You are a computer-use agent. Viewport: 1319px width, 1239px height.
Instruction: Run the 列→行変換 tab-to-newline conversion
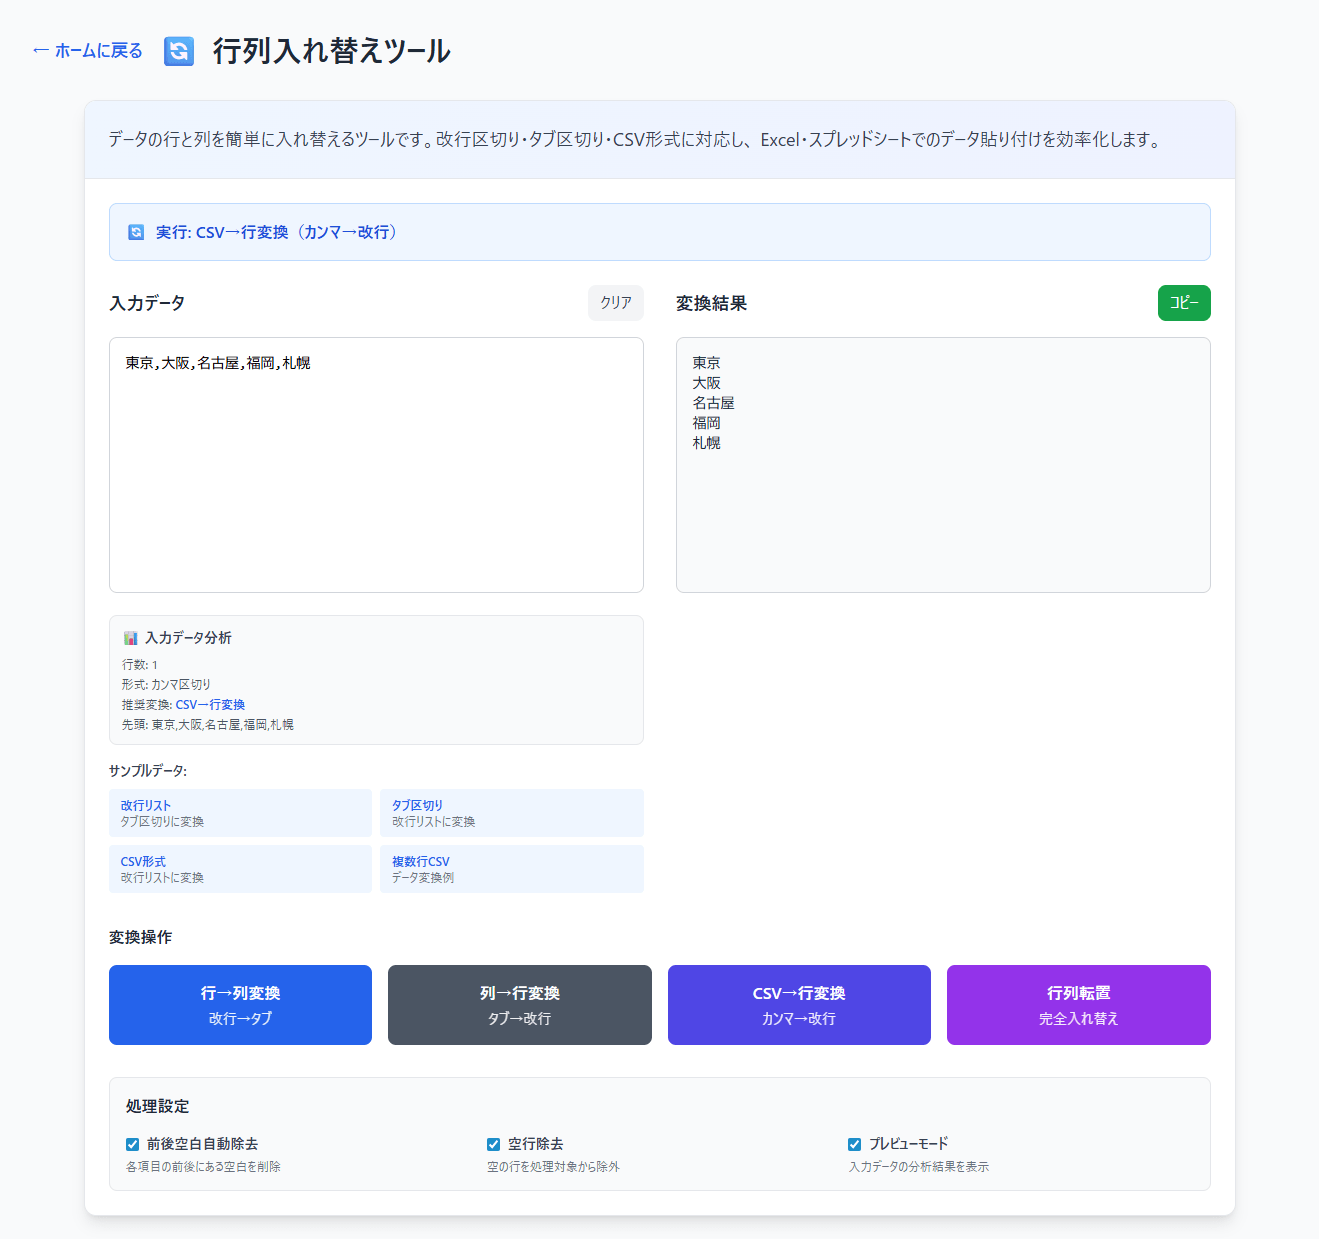pos(519,1005)
